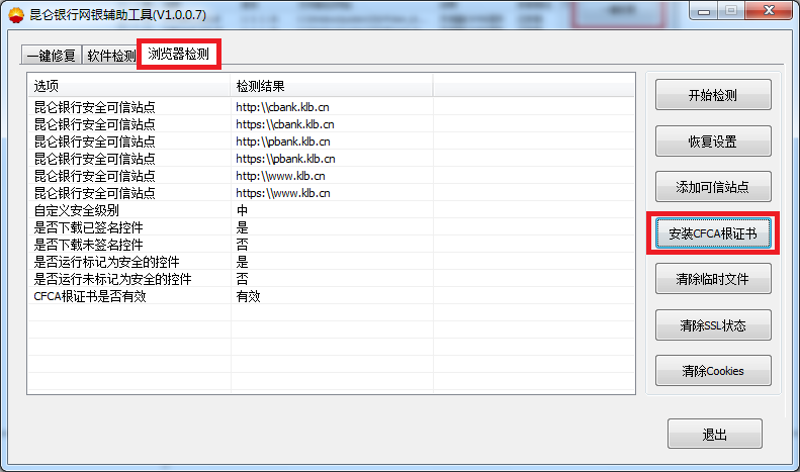
Task: Click the 清除临时文件 button
Action: click(712, 279)
